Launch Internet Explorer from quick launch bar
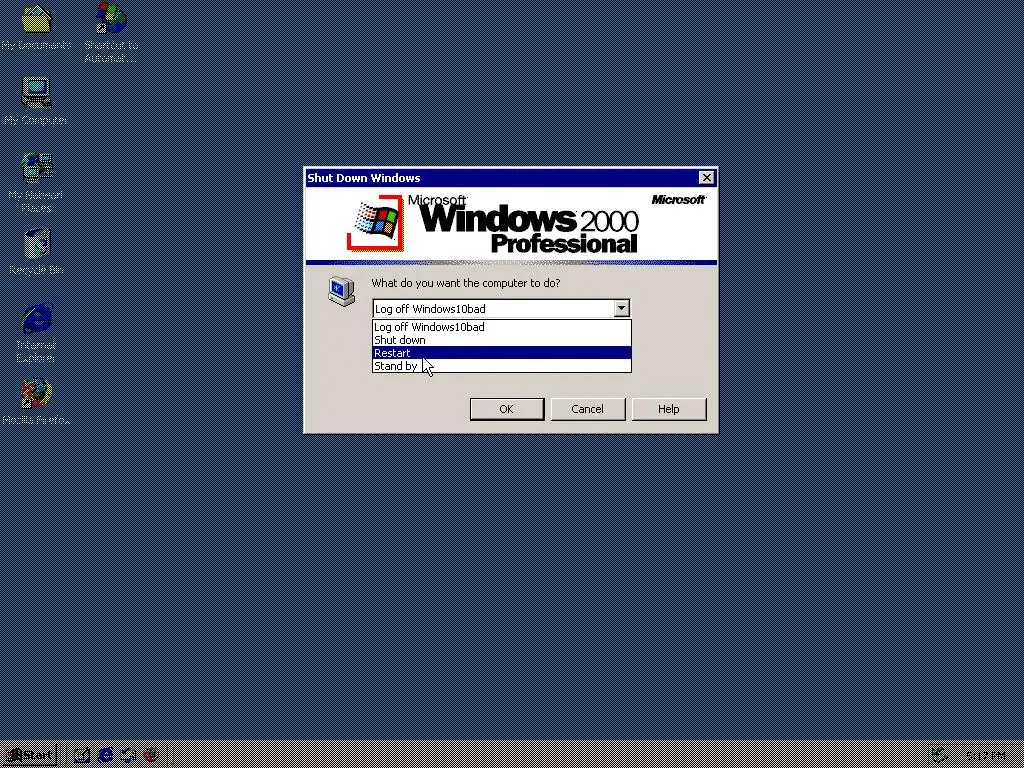The image size is (1024, 768). [105, 755]
